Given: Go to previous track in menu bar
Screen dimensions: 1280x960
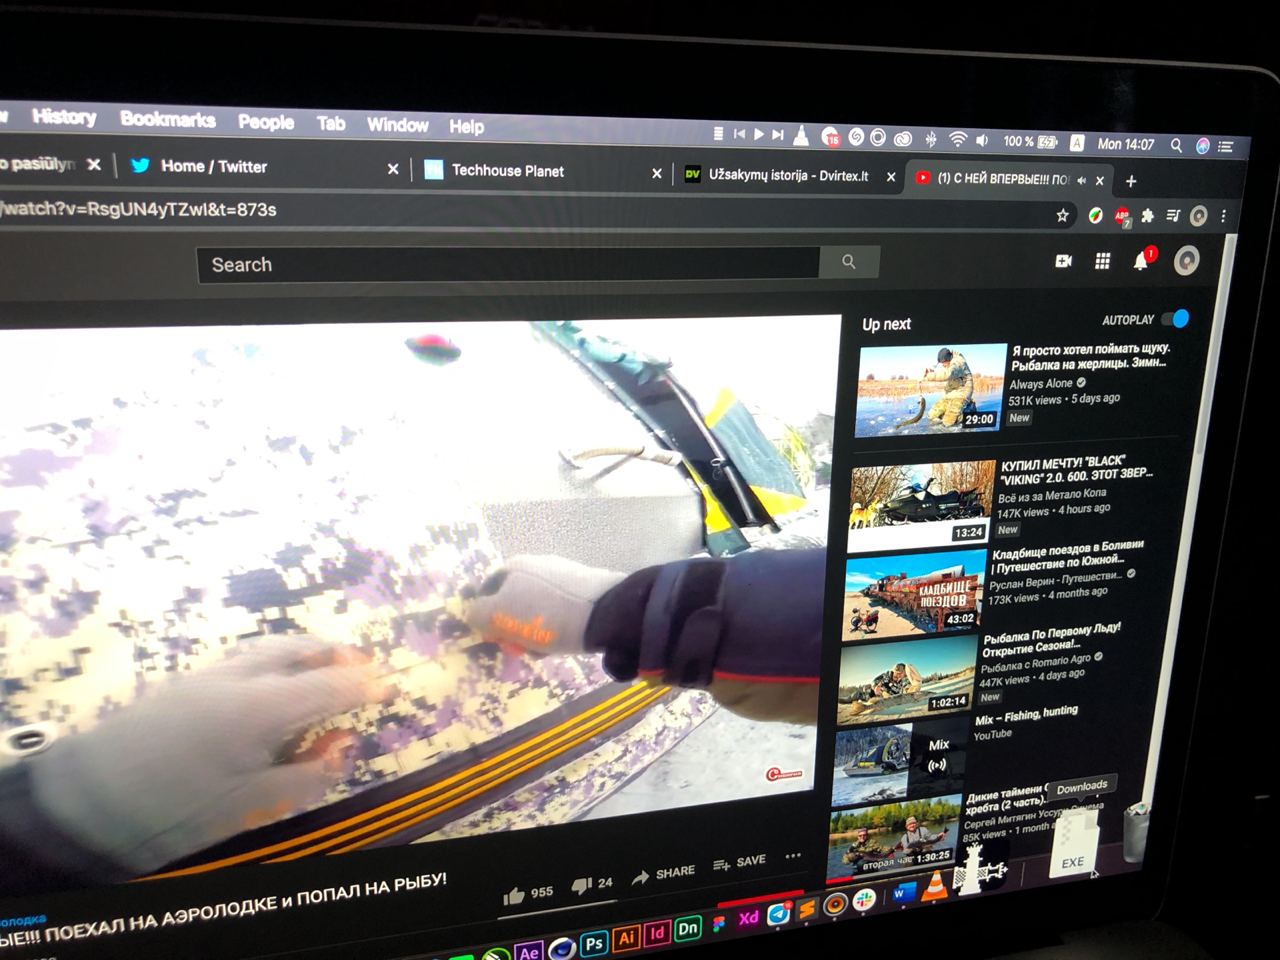Looking at the screenshot, I should pyautogui.click(x=740, y=133).
